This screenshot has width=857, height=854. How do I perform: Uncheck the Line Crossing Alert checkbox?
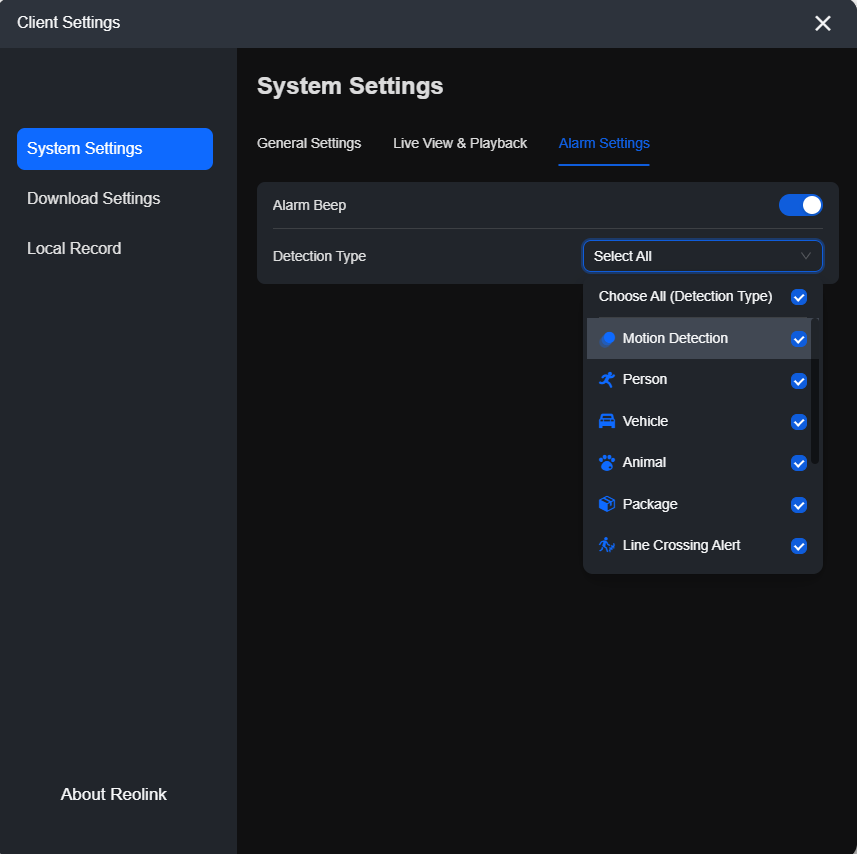click(x=799, y=546)
